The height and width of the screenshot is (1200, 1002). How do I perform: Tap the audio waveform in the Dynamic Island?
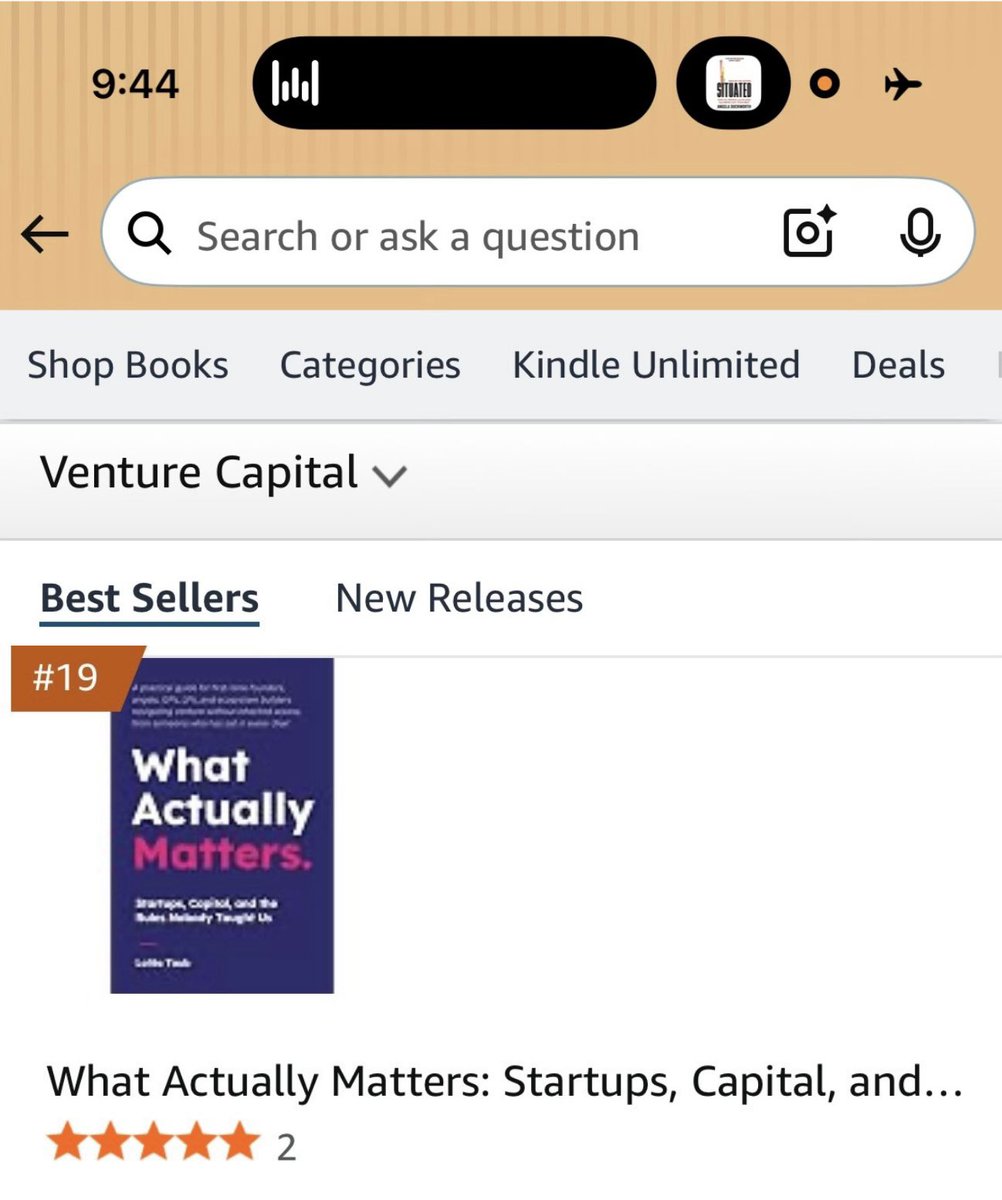click(x=295, y=84)
